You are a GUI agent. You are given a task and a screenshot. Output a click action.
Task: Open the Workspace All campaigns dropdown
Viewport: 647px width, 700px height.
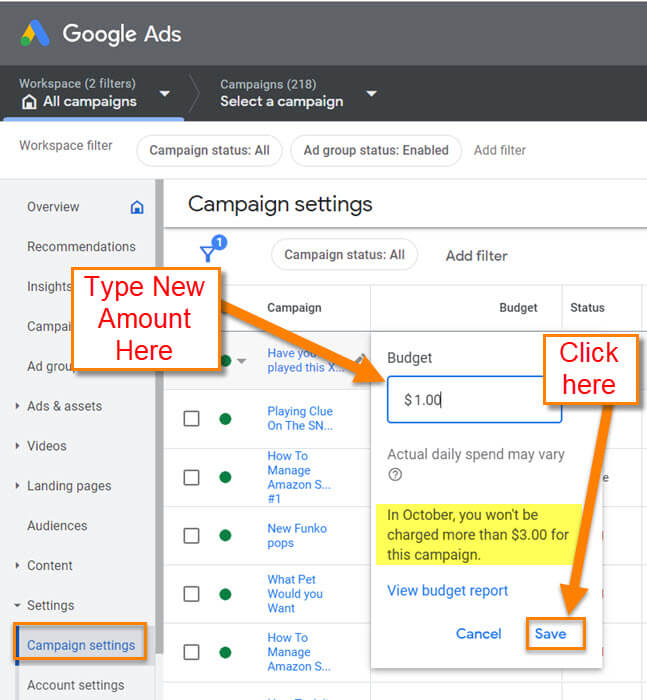click(165, 94)
